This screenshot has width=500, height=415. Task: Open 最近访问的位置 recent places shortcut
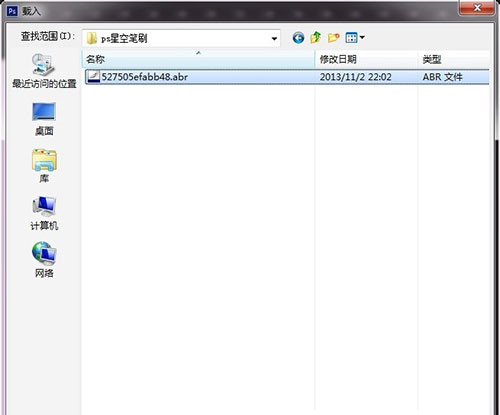click(44, 71)
